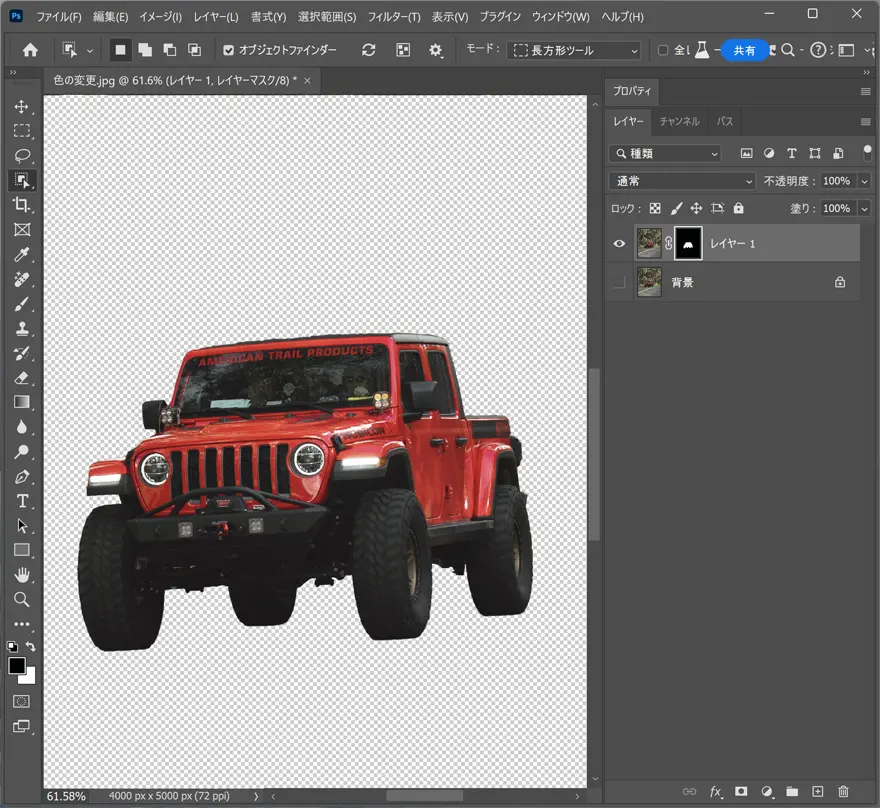Select the Crop tool

point(22,205)
